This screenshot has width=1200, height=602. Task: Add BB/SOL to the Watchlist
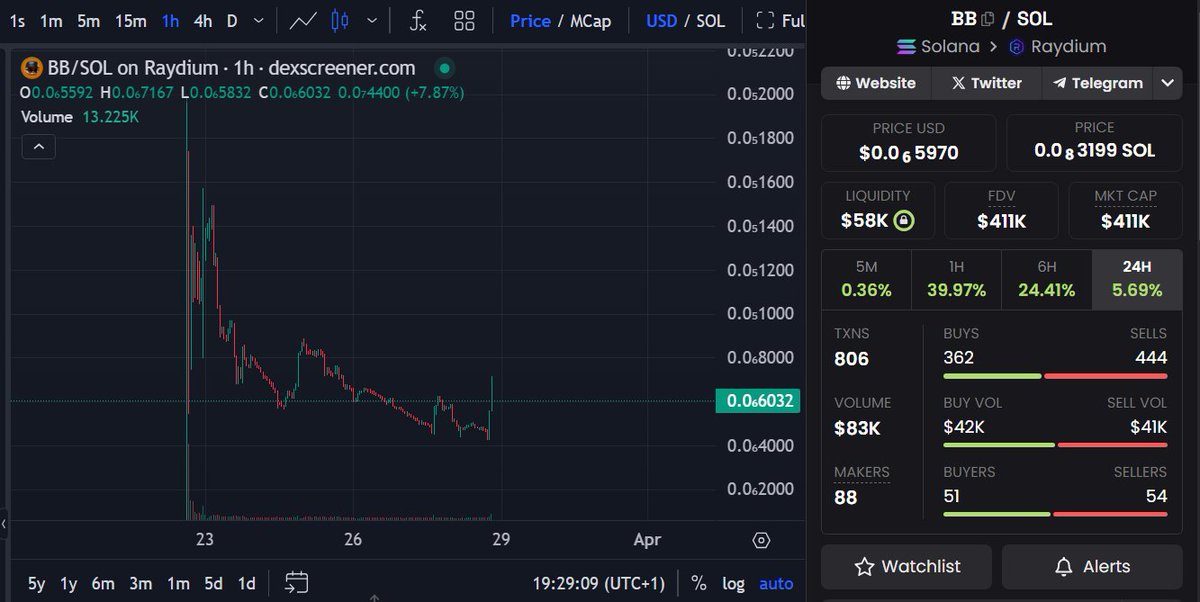(x=906, y=566)
